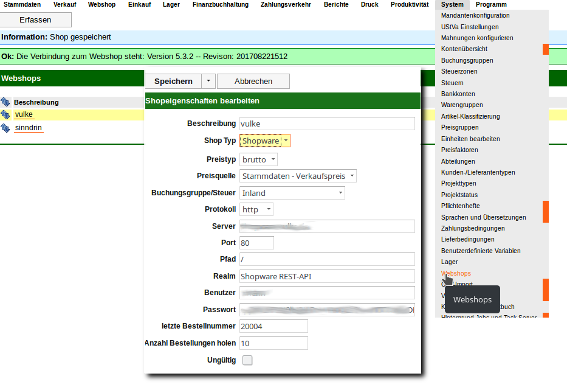Viewport: 567px width, 390px height.
Task: Expand the Protokoll http dropdown
Action: 256,209
